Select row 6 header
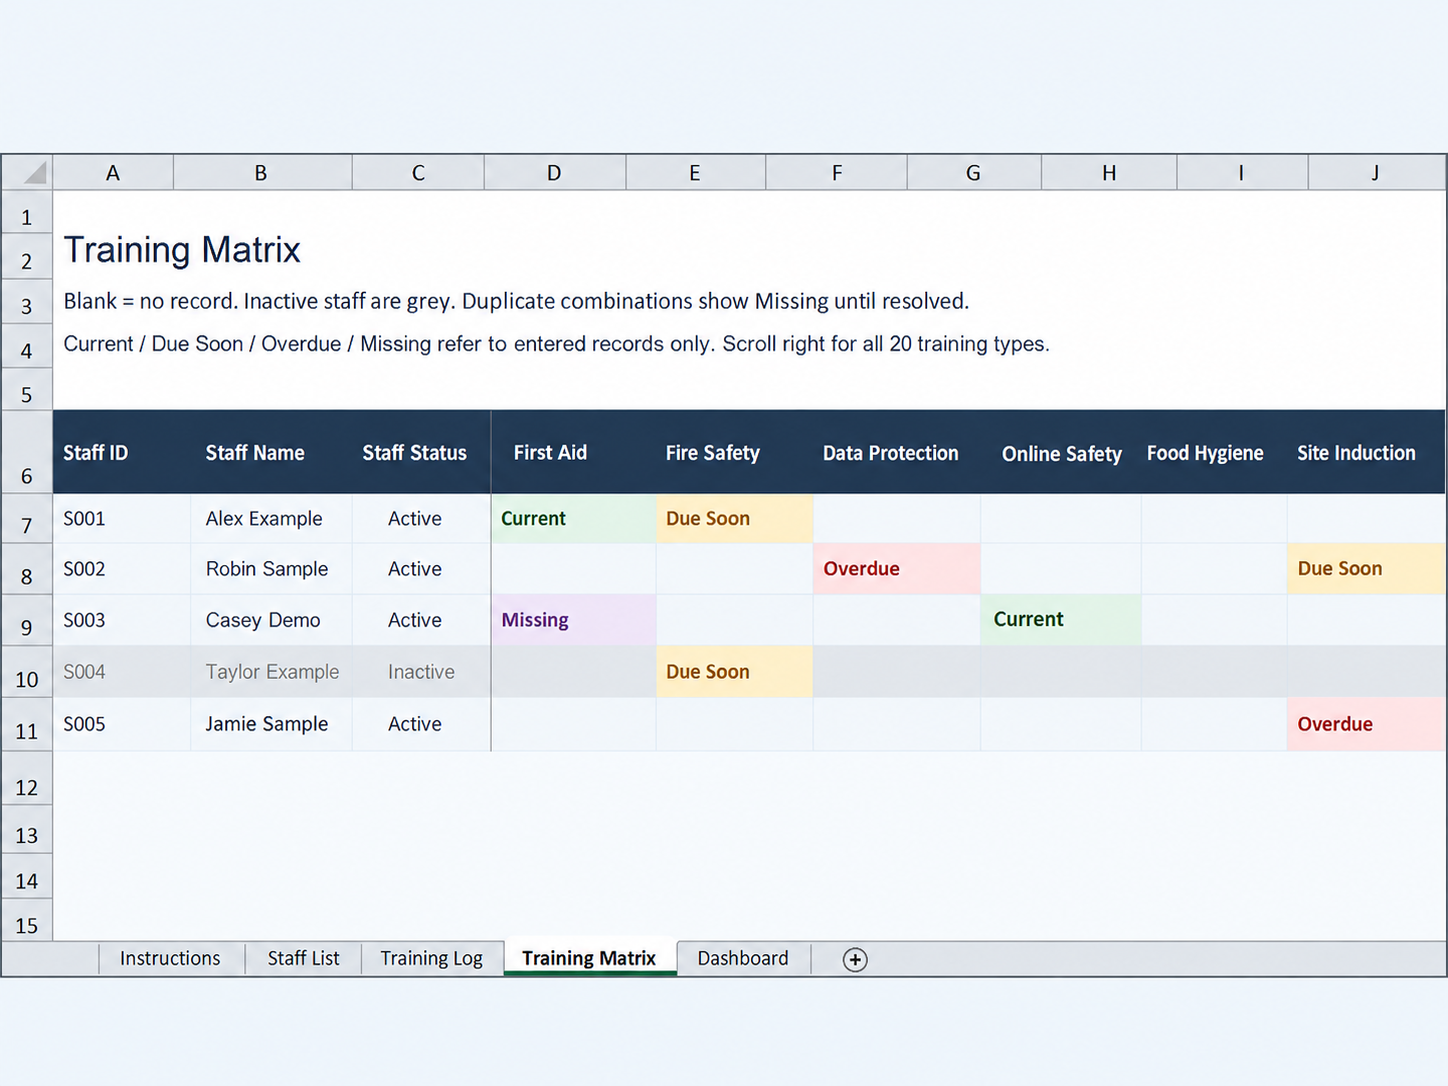1448x1086 pixels. coord(27,452)
